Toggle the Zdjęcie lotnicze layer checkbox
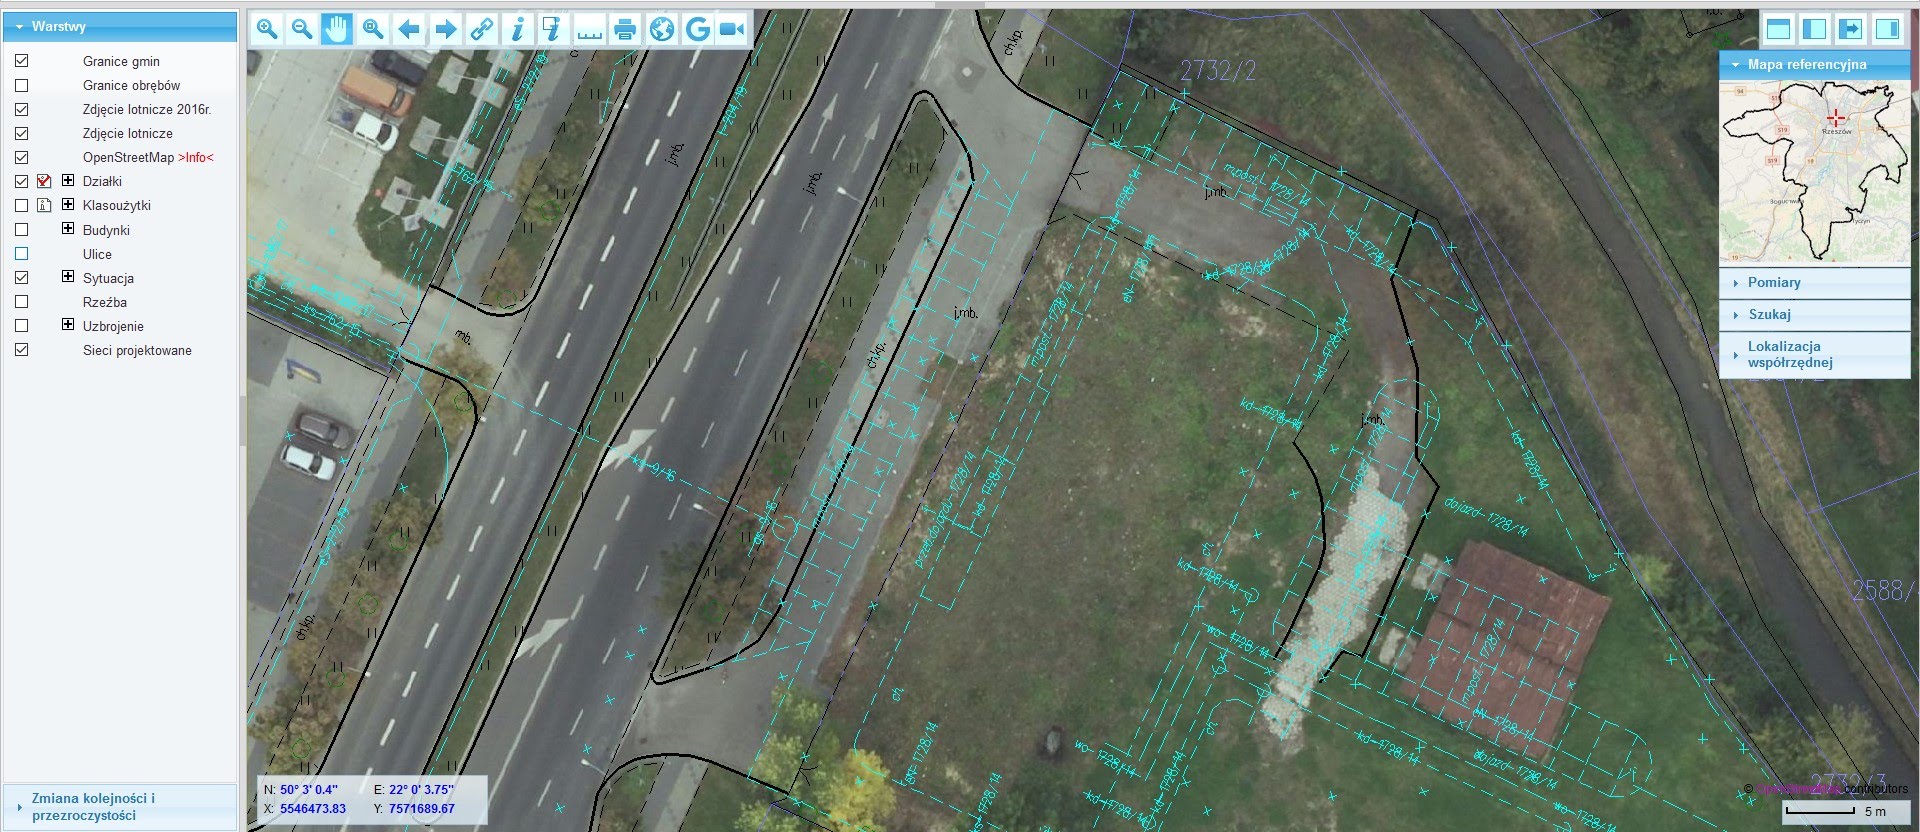The height and width of the screenshot is (832, 1920). point(21,133)
